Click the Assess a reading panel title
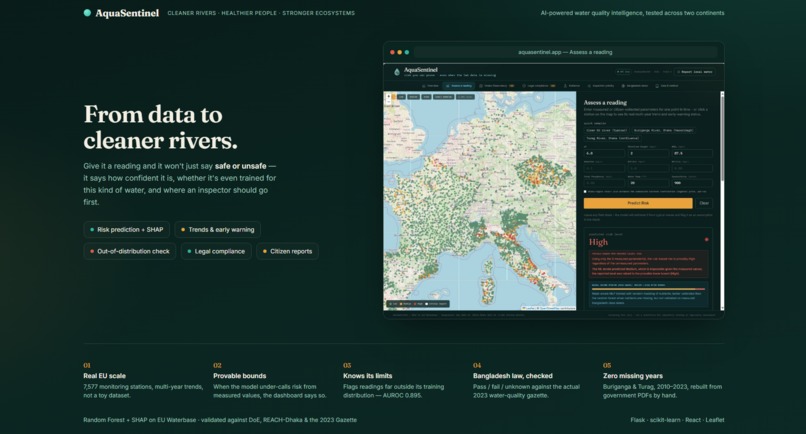 [605, 103]
